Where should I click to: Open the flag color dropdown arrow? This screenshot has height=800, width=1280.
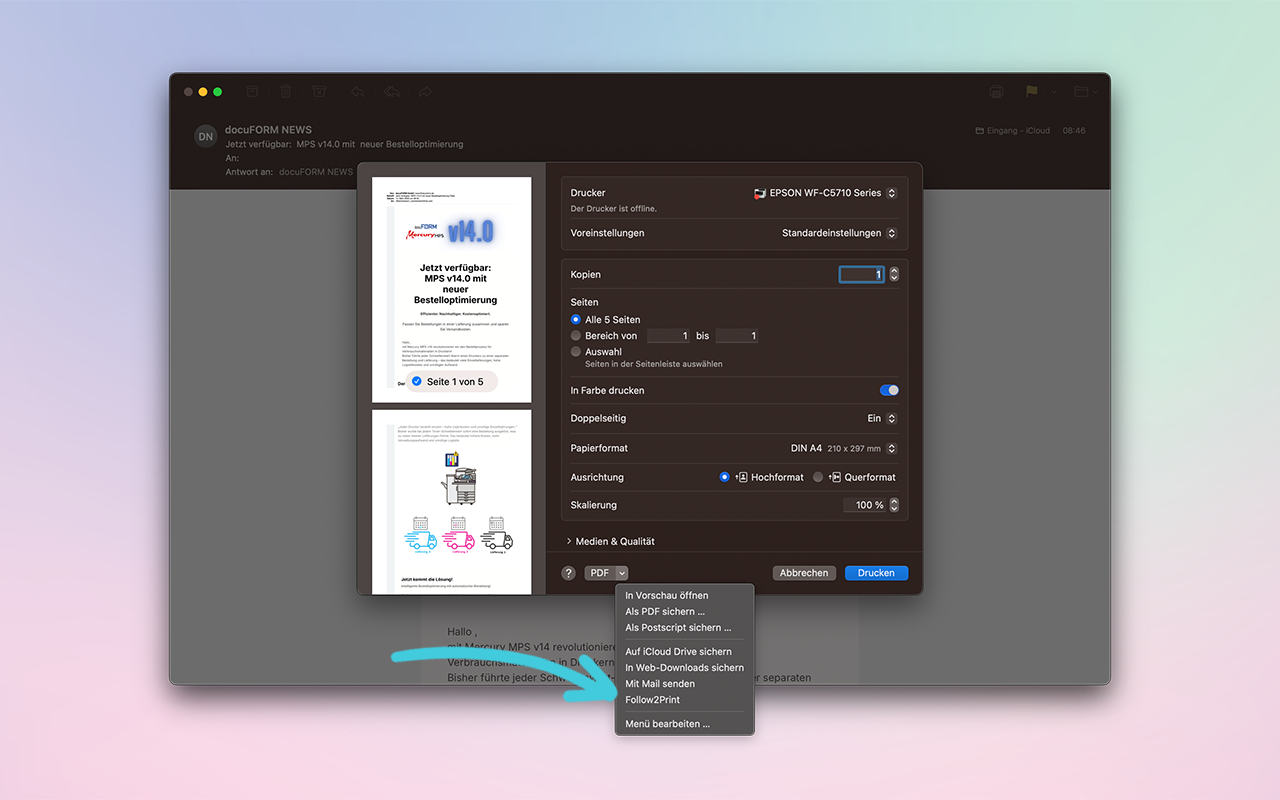click(1053, 92)
